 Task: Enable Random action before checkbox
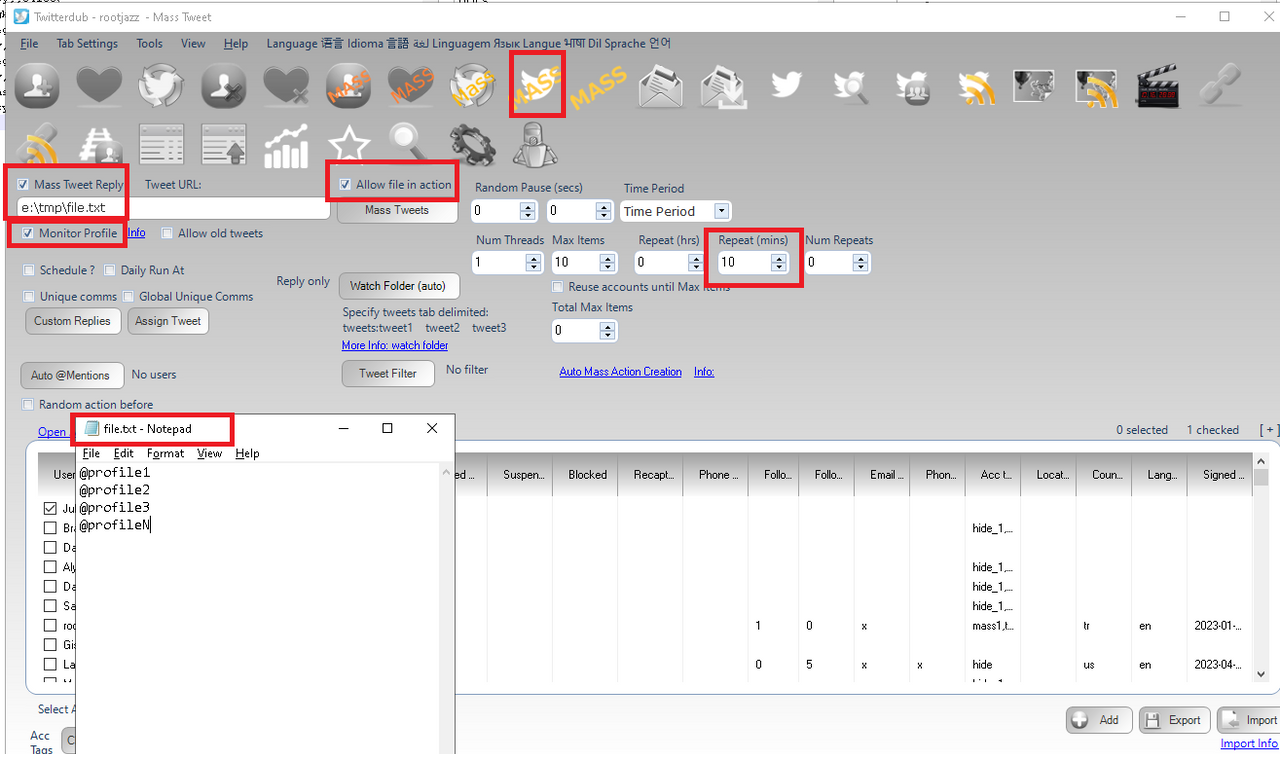pos(28,405)
